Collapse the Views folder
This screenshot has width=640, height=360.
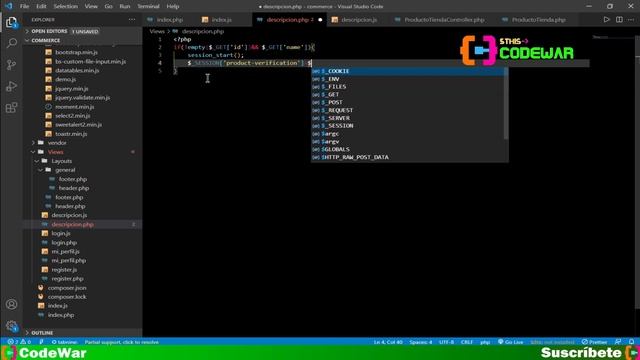pos(56,152)
